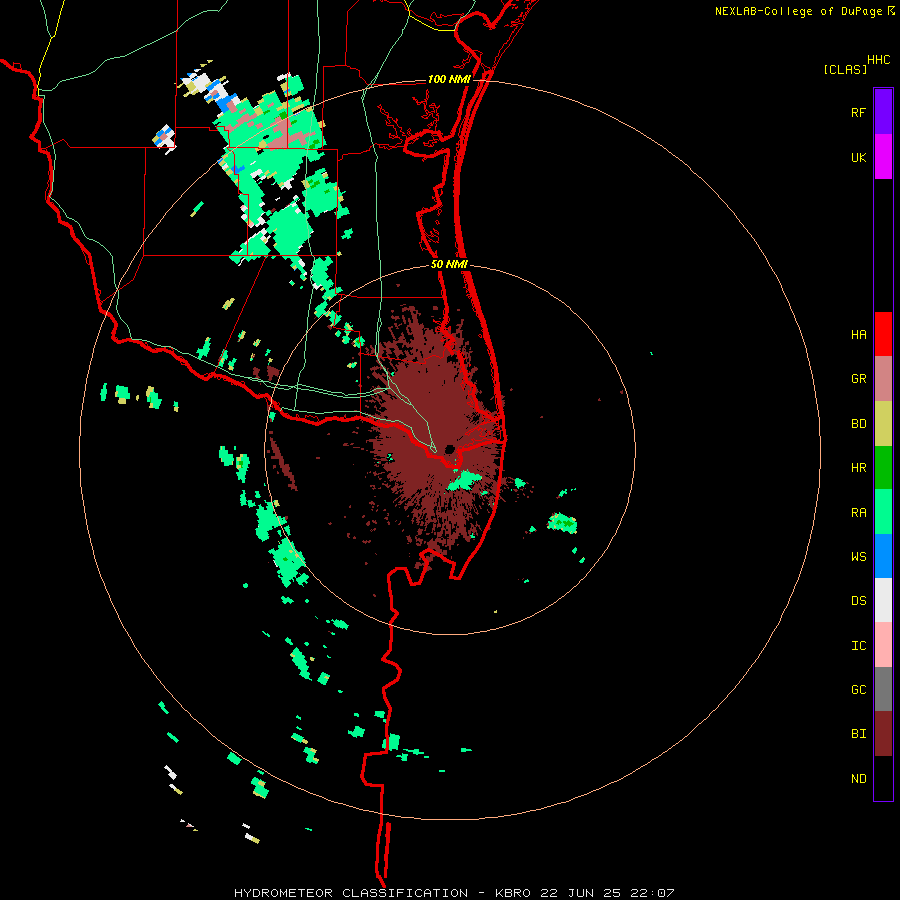This screenshot has height=900, width=900.
Task: Select the GR pink-brown legend swatch
Action: click(x=883, y=379)
